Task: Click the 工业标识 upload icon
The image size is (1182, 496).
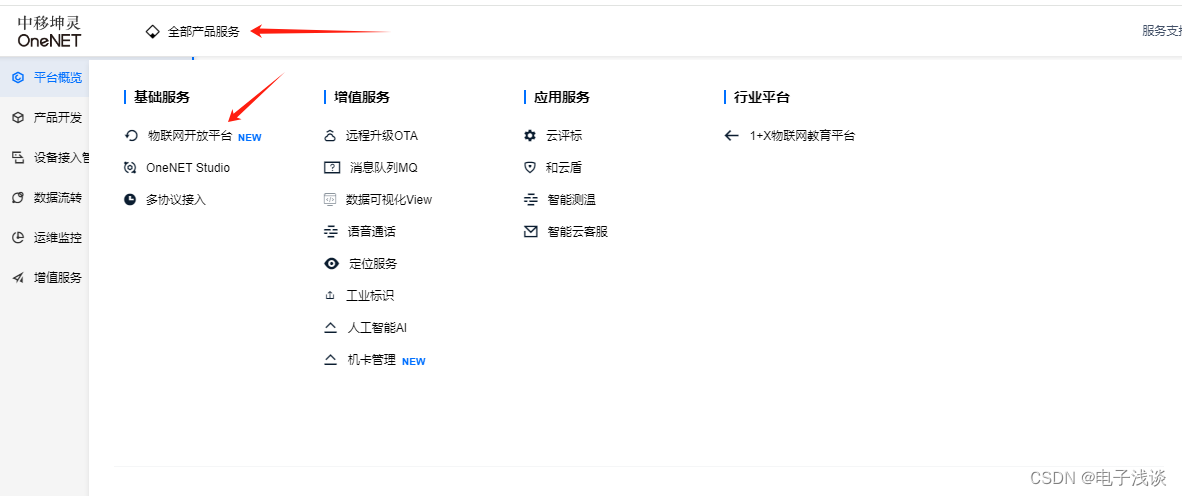Action: click(329, 296)
